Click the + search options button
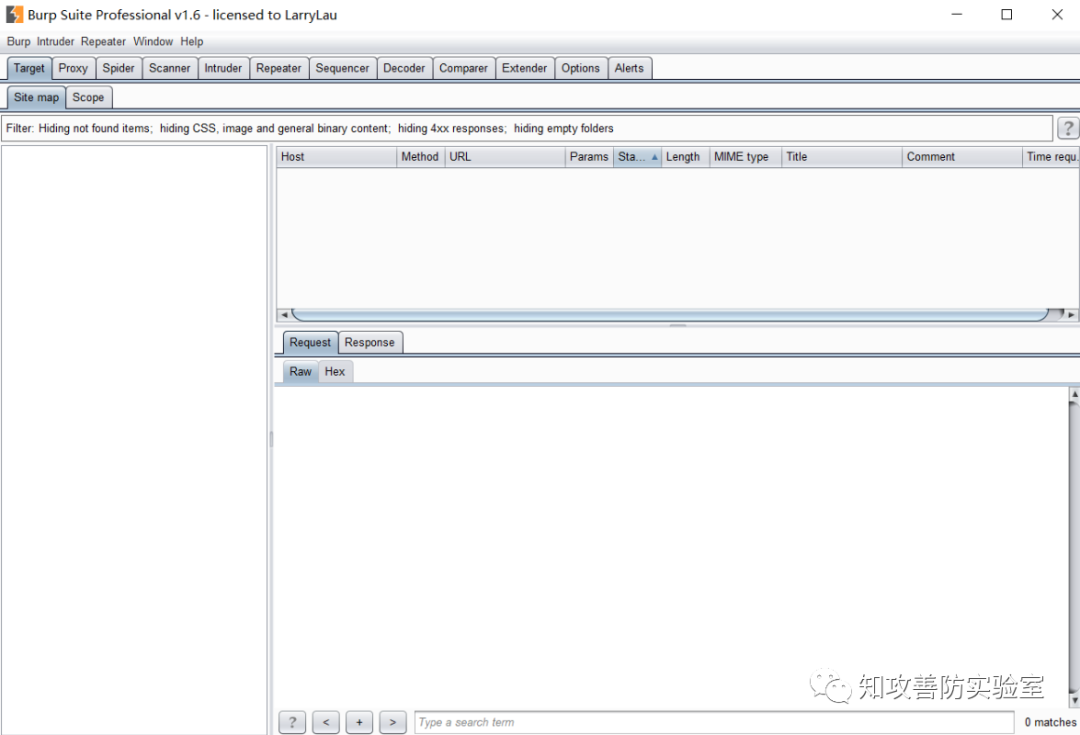This screenshot has width=1080, height=735. point(359,722)
